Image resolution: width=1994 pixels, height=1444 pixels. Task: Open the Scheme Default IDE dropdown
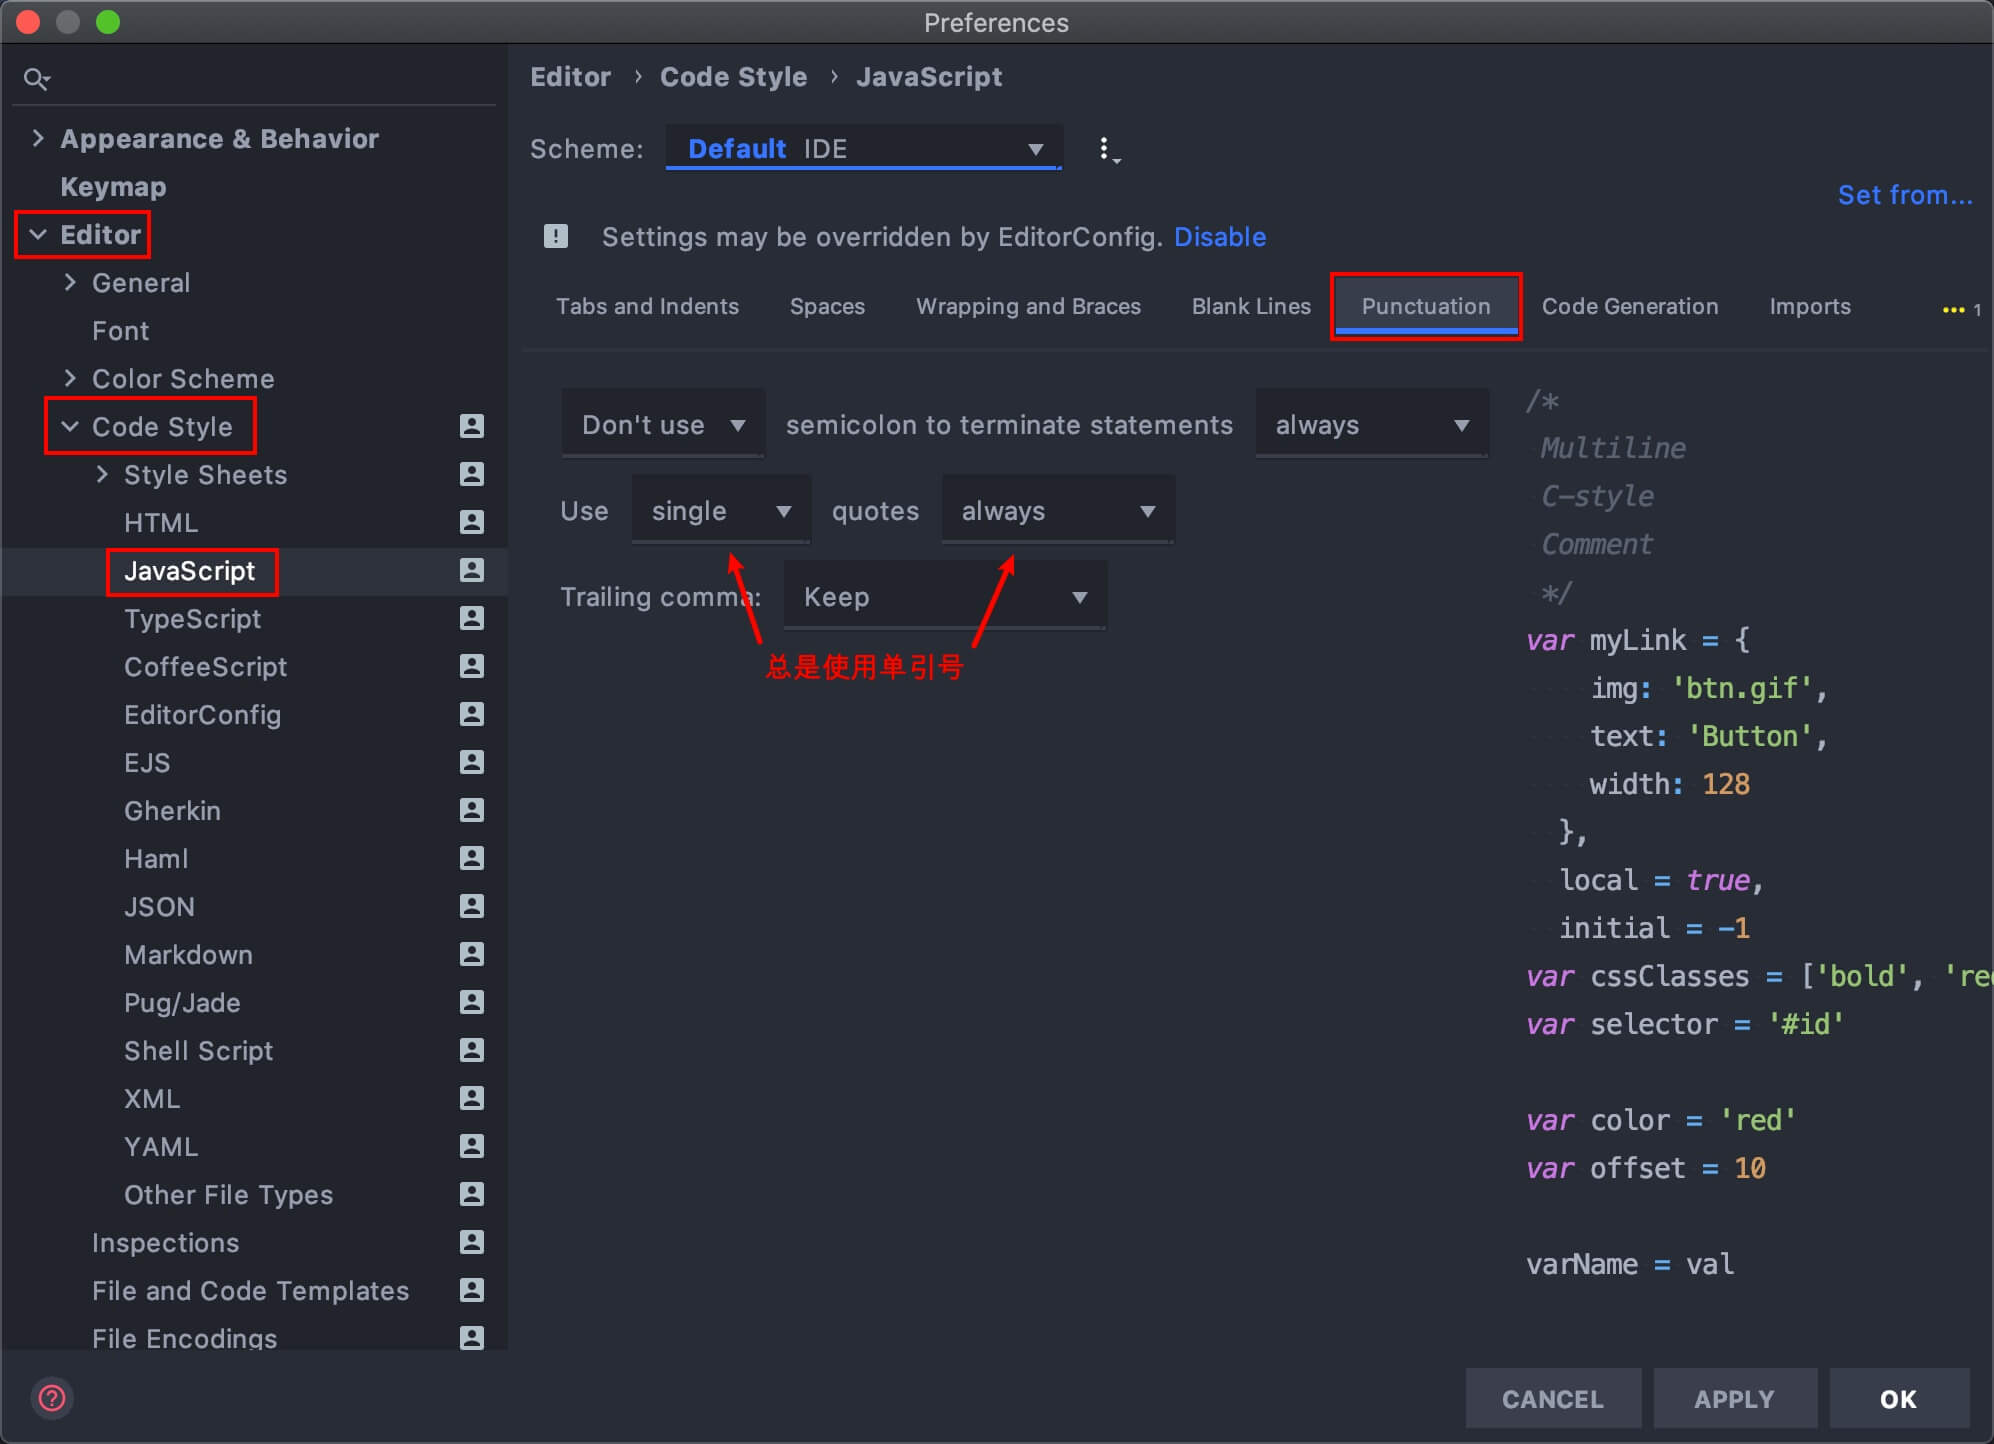click(x=864, y=149)
